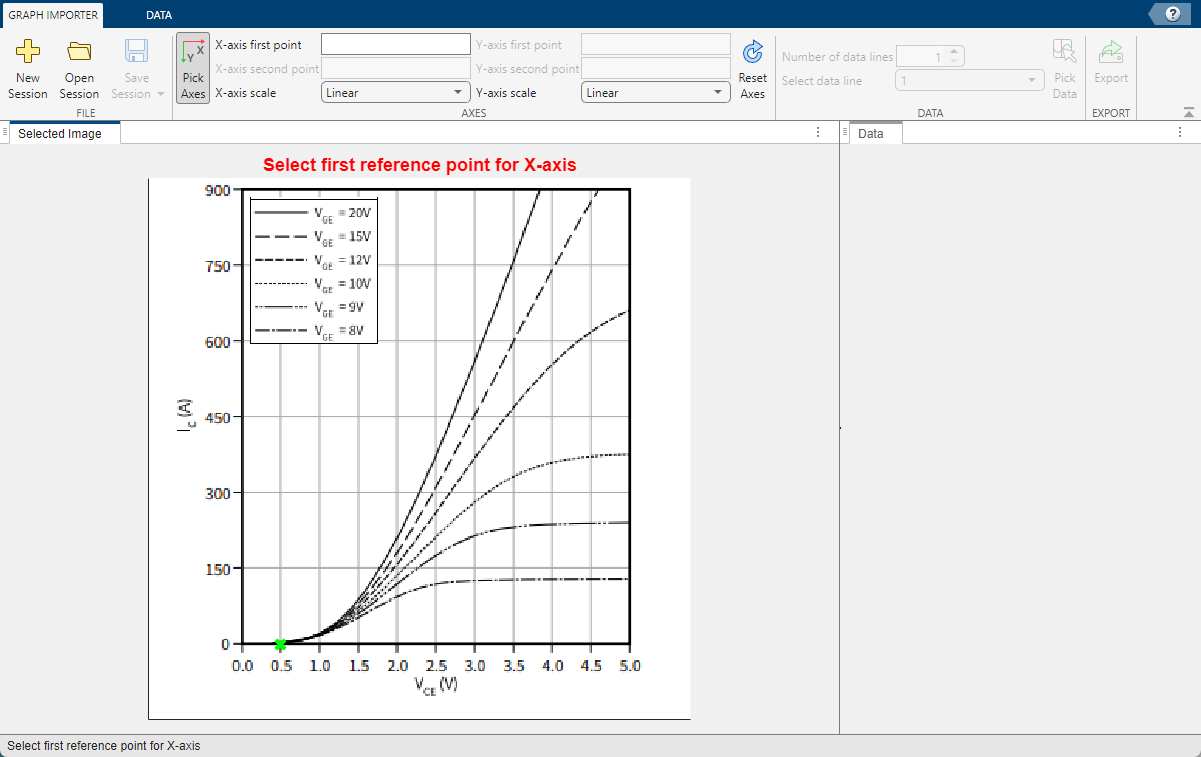
Task: Click the legend box in the graph image
Action: pos(313,270)
